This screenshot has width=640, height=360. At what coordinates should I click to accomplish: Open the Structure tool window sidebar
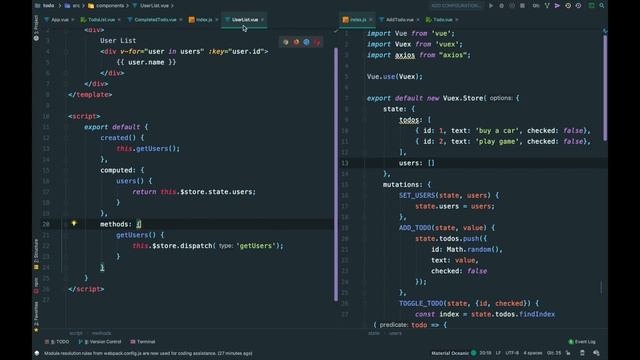(36, 254)
